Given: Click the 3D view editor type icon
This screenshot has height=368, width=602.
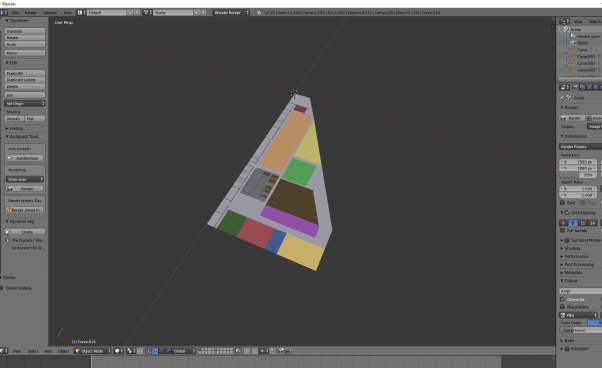Looking at the screenshot, I should tap(4, 351).
